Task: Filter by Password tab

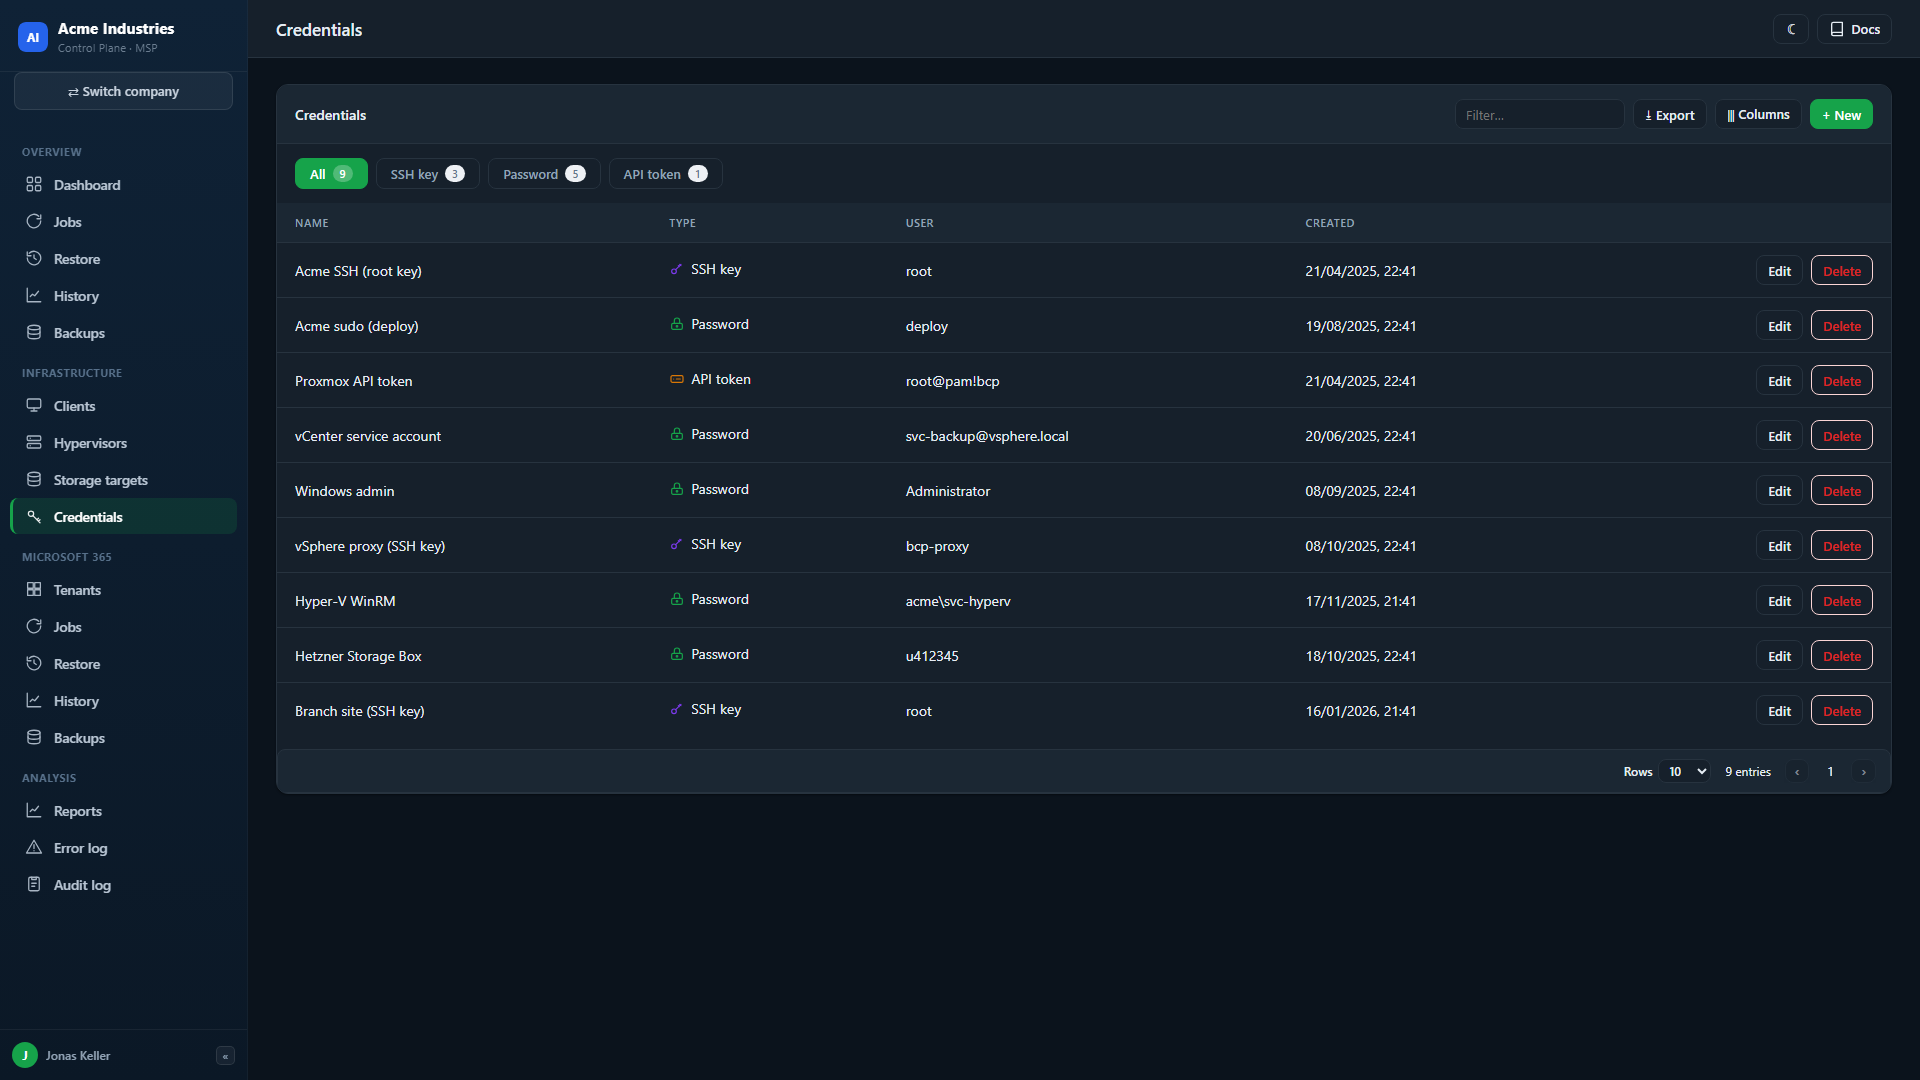Action: click(544, 174)
